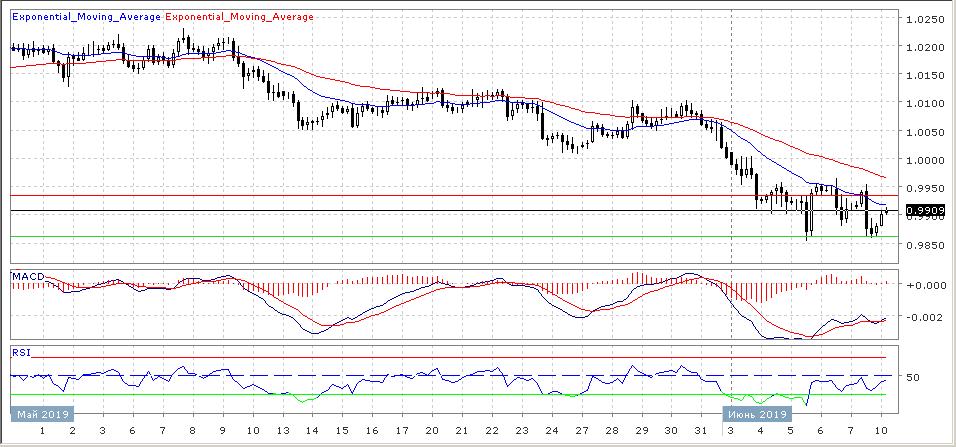Click the dashed RSI 50 midline
The height and width of the screenshot is (447, 956).
(400, 376)
